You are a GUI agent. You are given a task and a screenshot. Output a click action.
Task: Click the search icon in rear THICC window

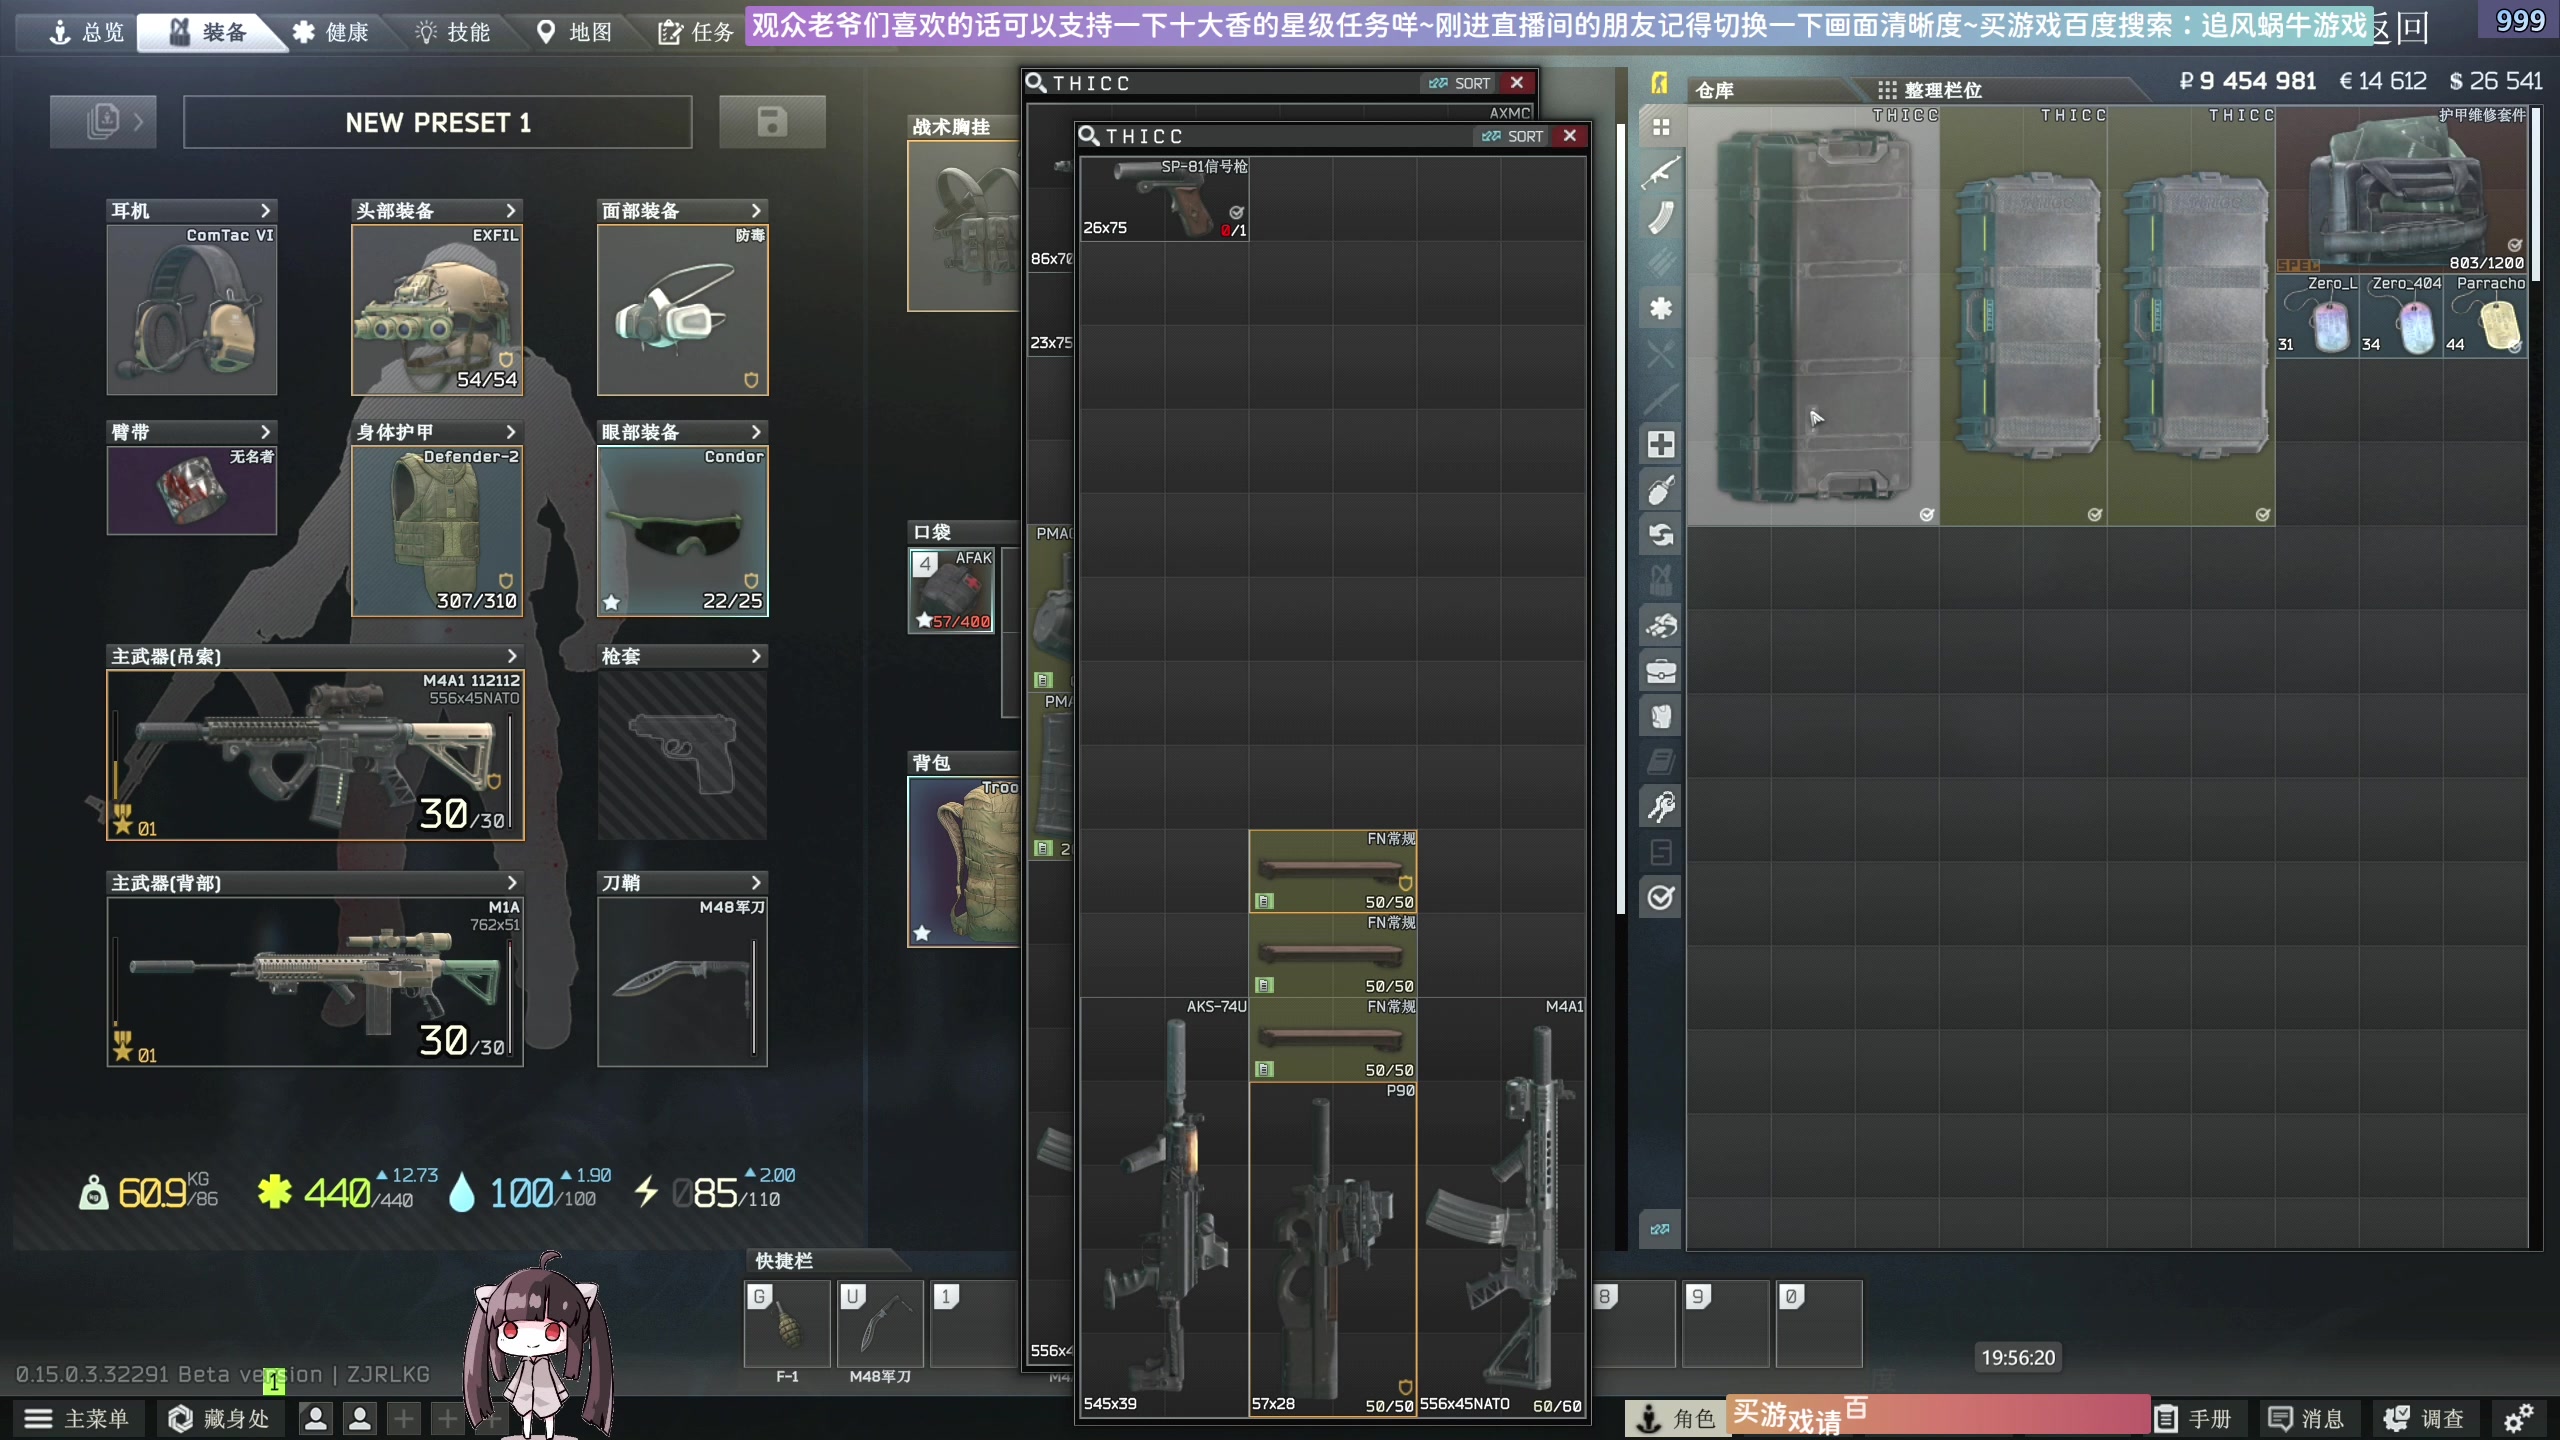1036,83
